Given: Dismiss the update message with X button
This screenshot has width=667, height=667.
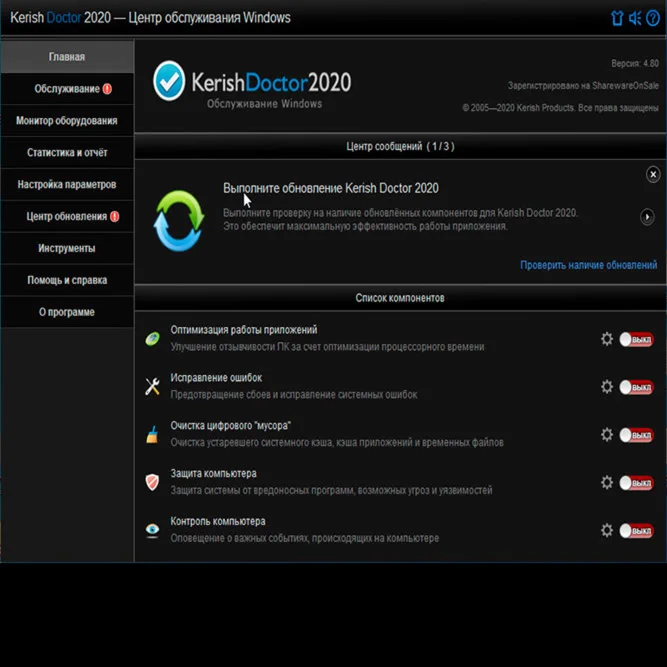Looking at the screenshot, I should (x=653, y=174).
